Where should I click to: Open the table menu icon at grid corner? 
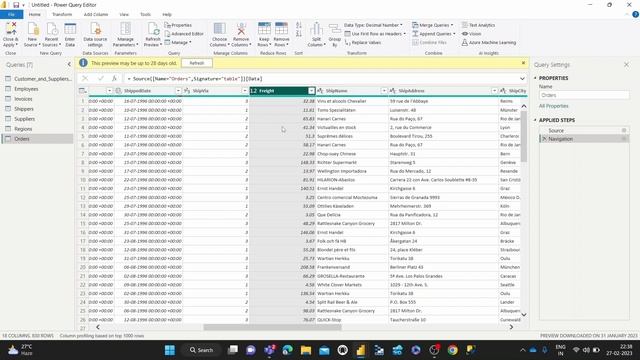click(83, 91)
